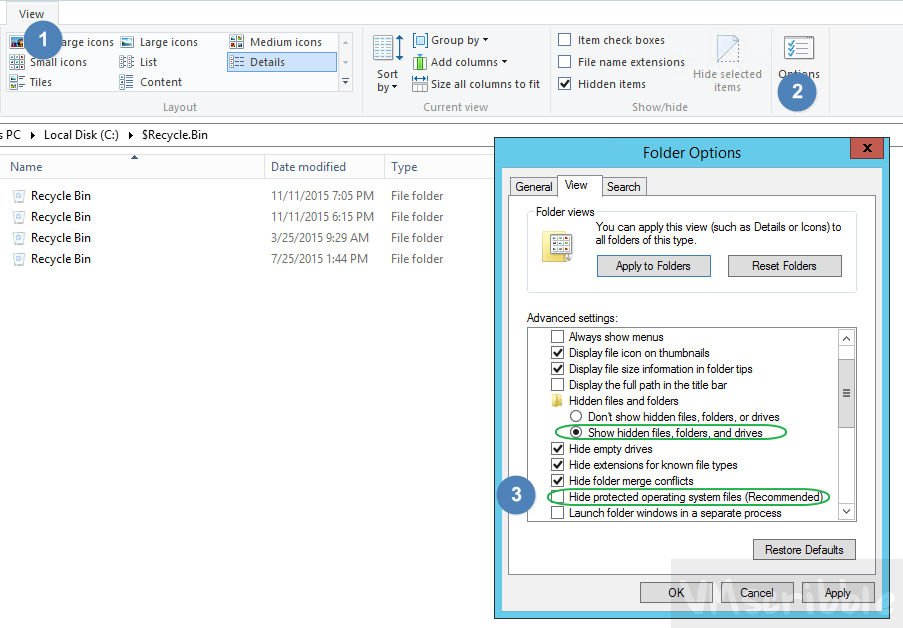The height and width of the screenshot is (628, 903).
Task: Check Display the full path in title bar
Action: [557, 384]
